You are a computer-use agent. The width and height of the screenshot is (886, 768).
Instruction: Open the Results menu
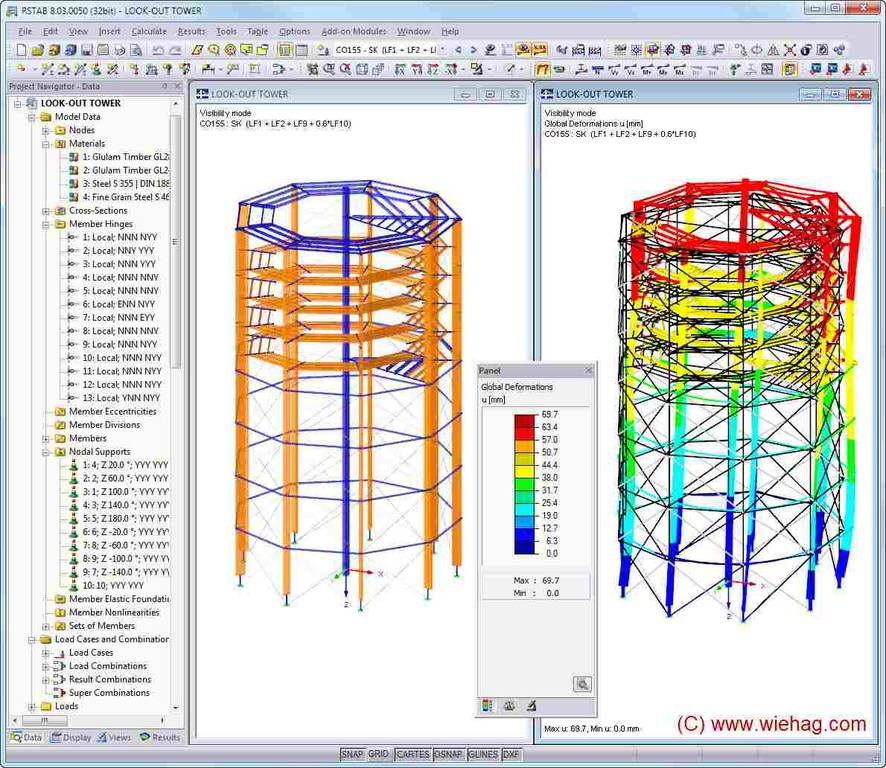coord(192,32)
